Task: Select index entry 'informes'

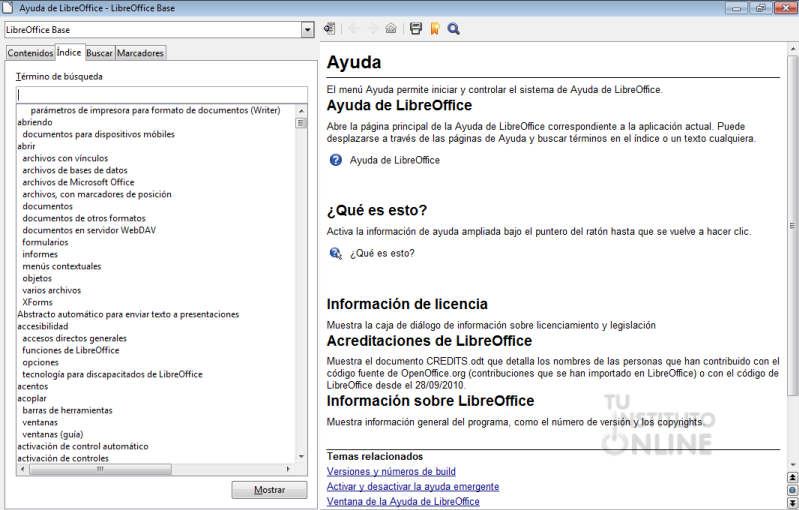Action: [40, 254]
